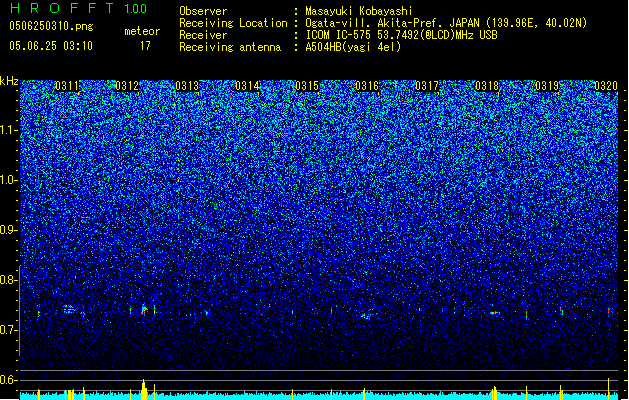The image size is (629, 400).
Task: Click the 'Observer' field label
Action: pyautogui.click(x=203, y=11)
